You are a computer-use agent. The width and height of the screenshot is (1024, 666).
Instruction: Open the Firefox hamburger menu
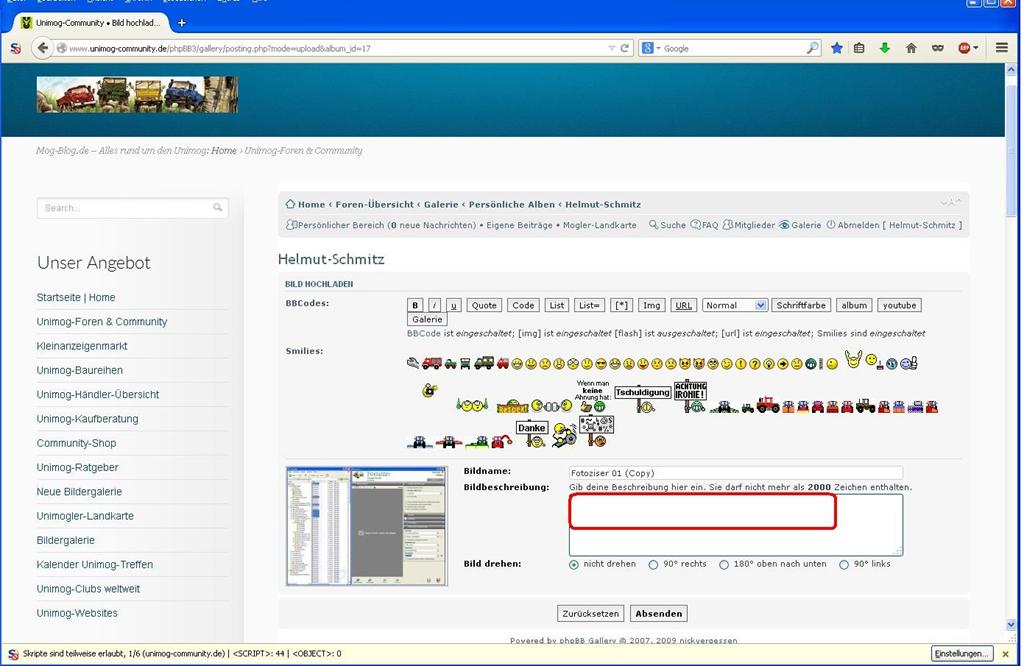tap(1001, 48)
